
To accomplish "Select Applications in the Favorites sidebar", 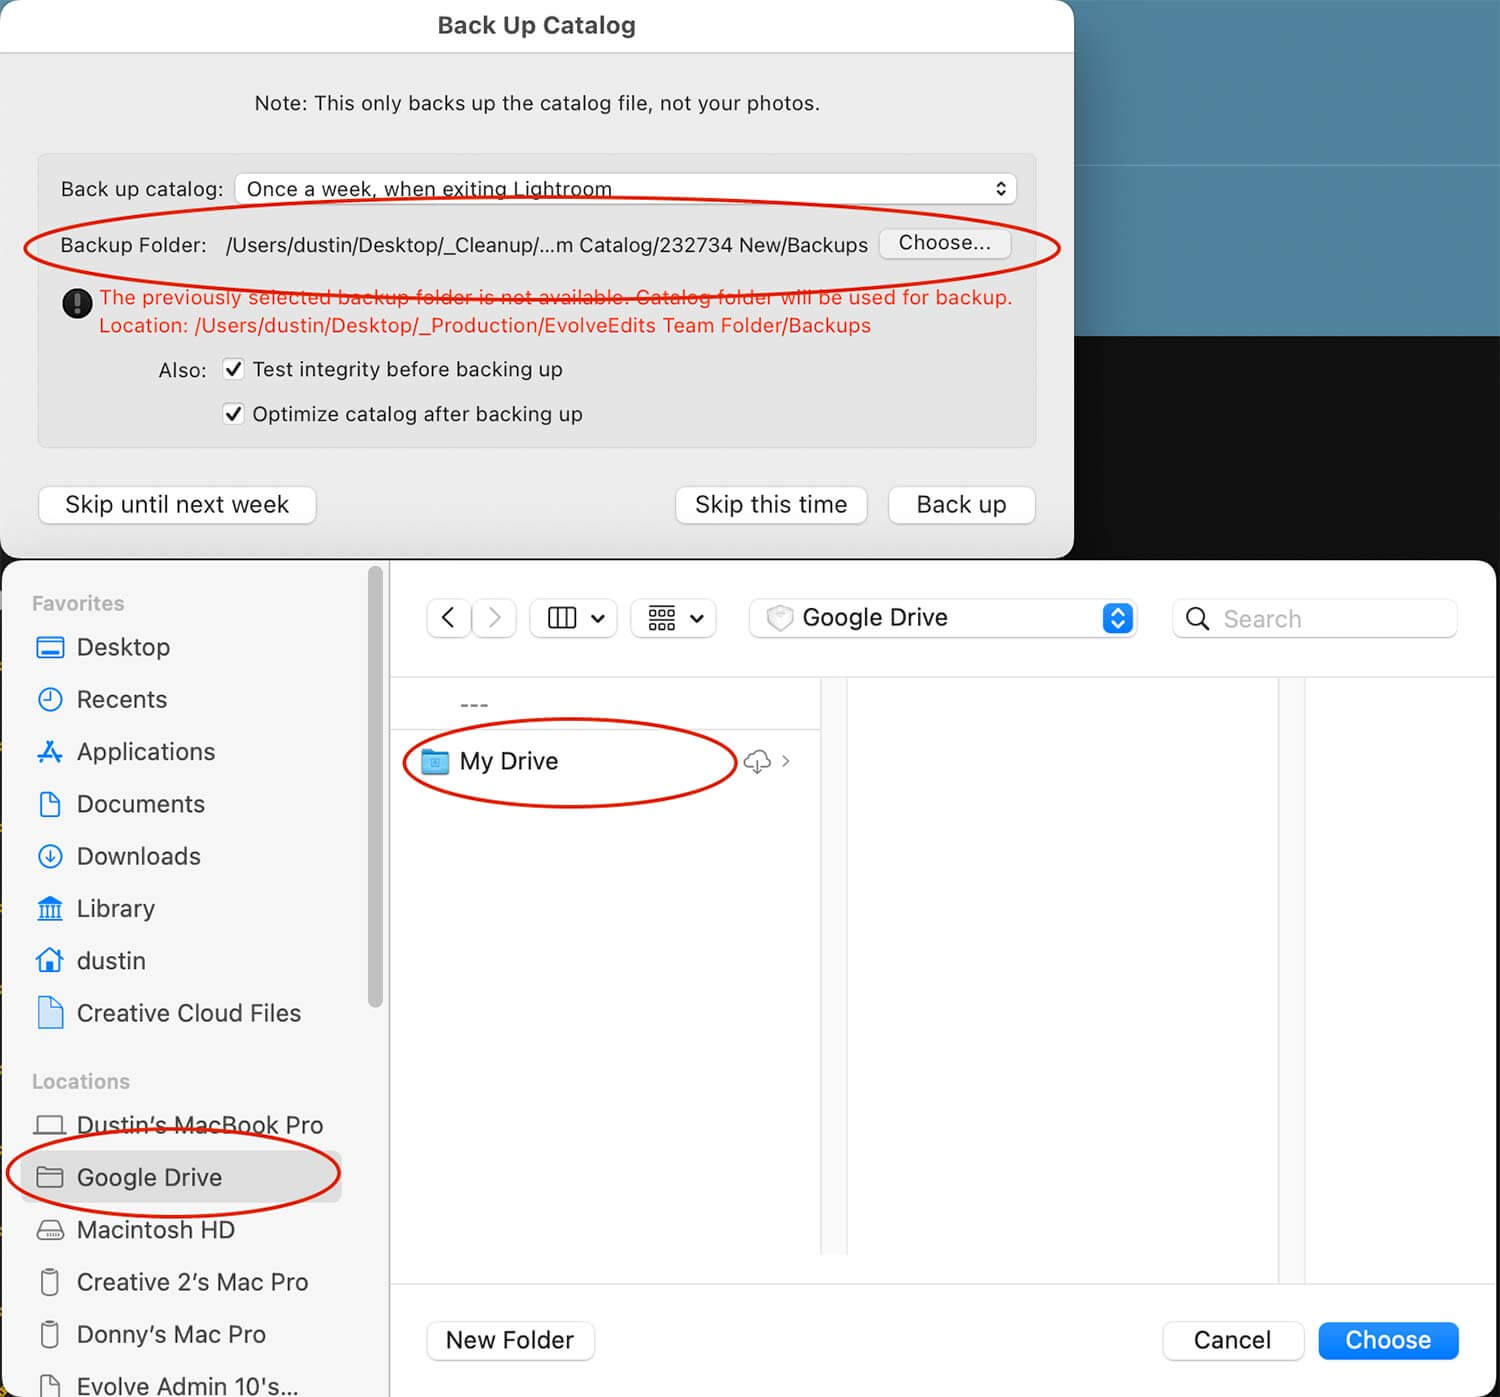I will (145, 752).
